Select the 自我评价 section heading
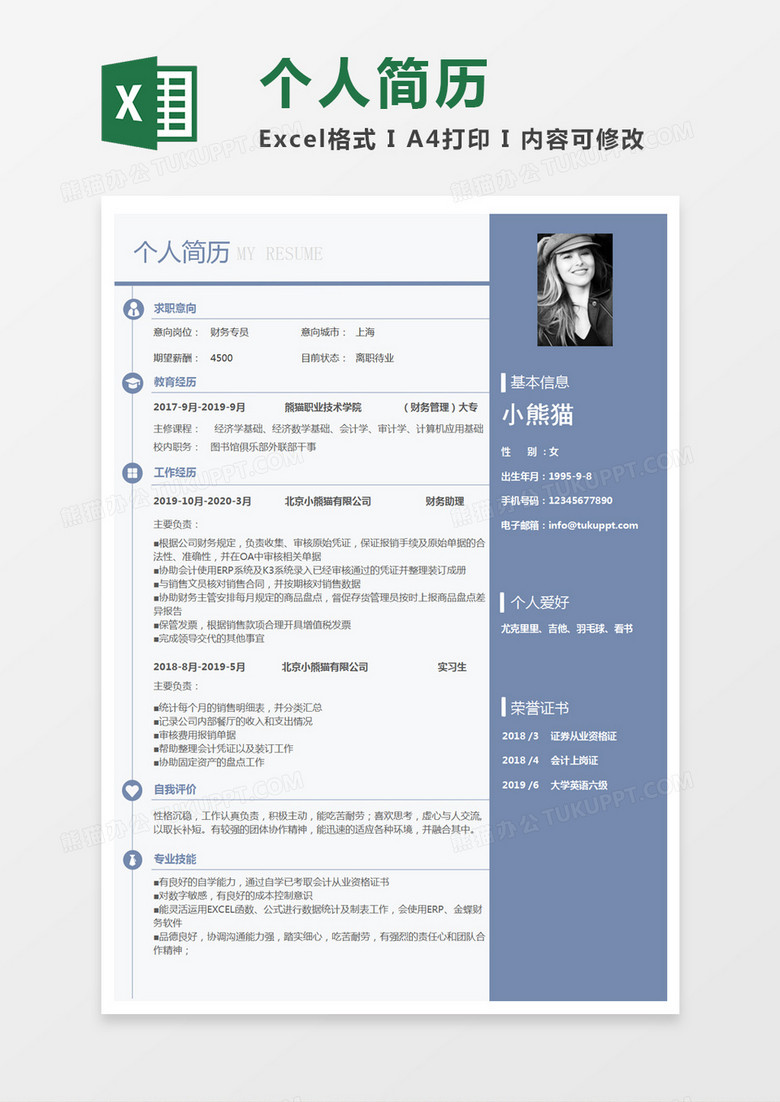This screenshot has width=780, height=1102. point(175,790)
